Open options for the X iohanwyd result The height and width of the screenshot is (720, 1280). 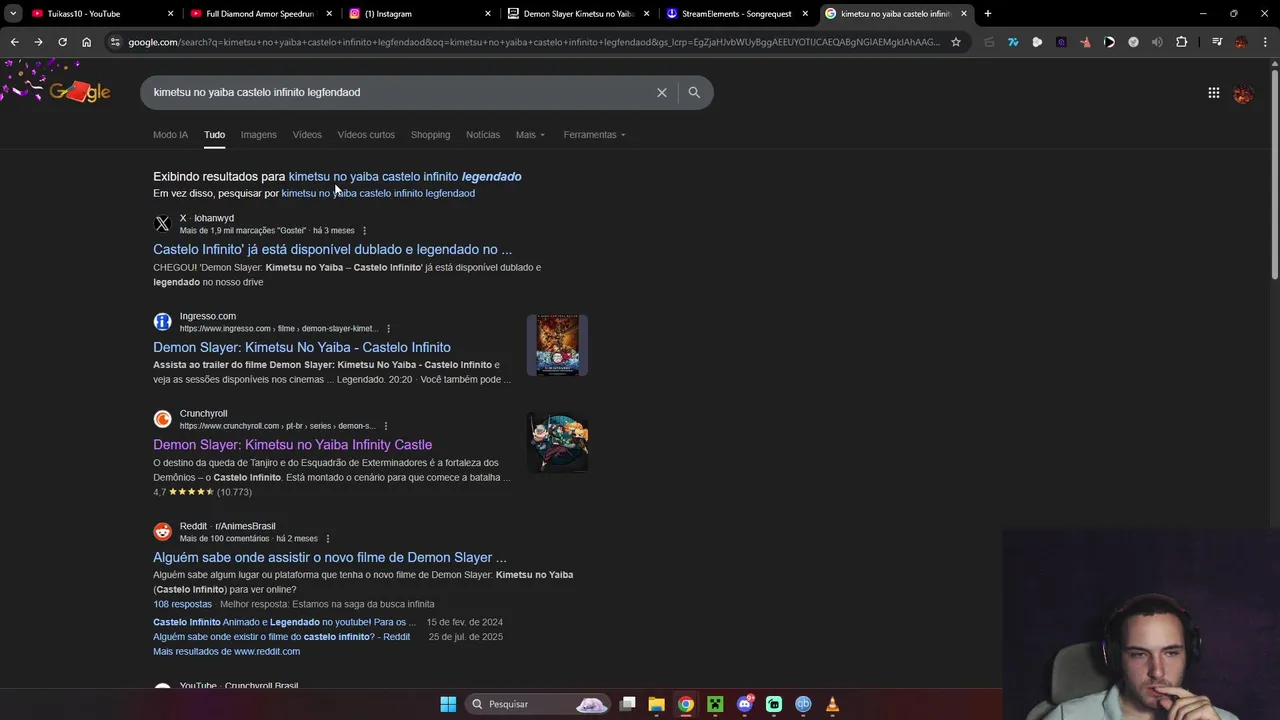[x=364, y=231]
